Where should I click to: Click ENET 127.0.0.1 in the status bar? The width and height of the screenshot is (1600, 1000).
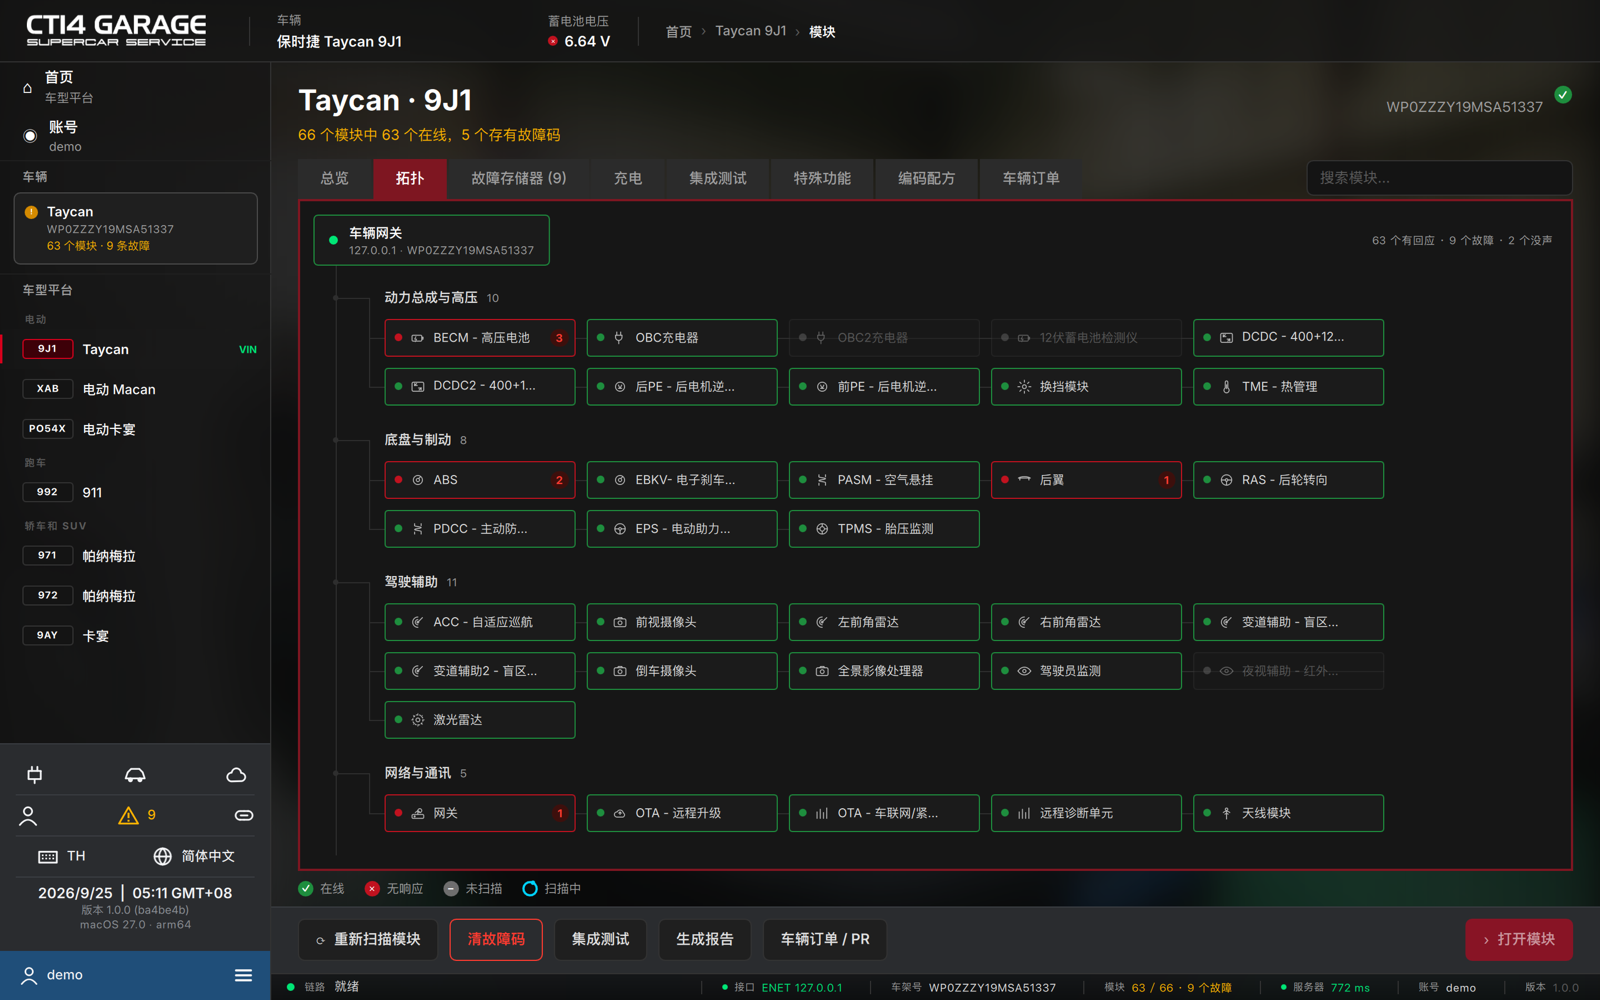point(802,988)
